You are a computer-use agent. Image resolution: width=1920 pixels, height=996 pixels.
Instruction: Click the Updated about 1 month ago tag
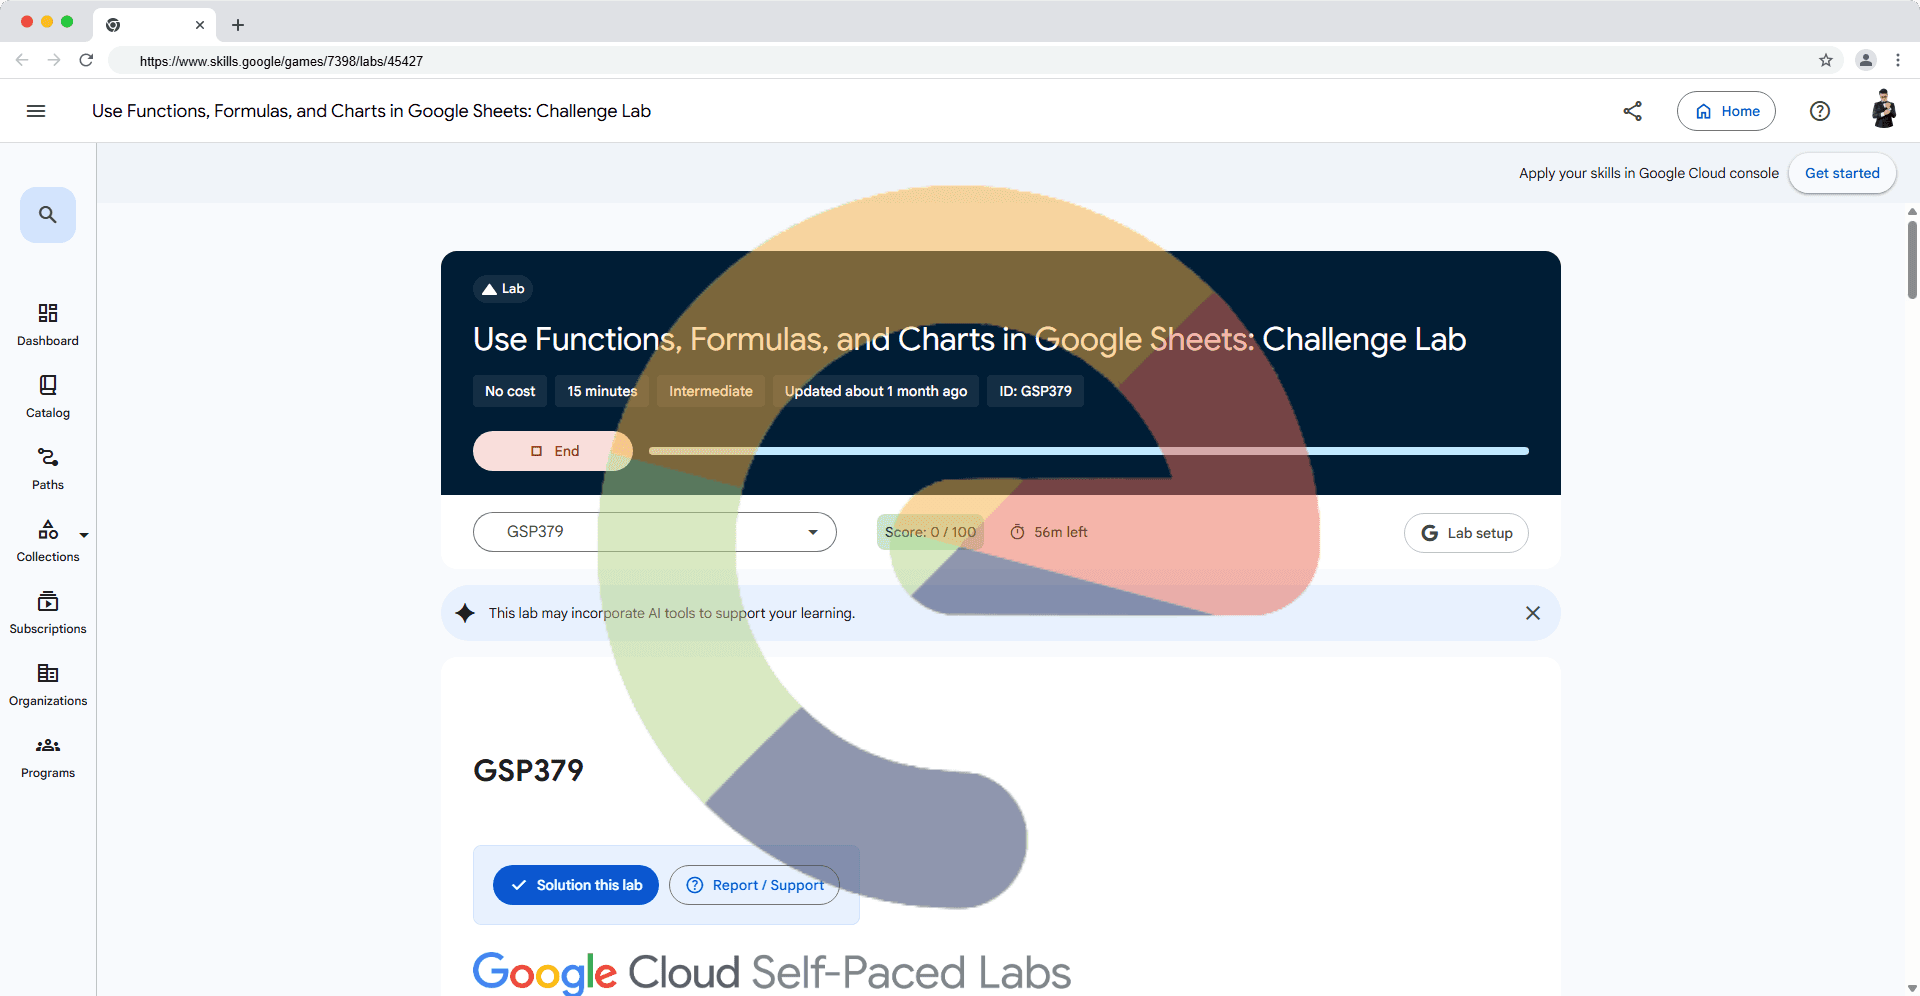pos(876,391)
